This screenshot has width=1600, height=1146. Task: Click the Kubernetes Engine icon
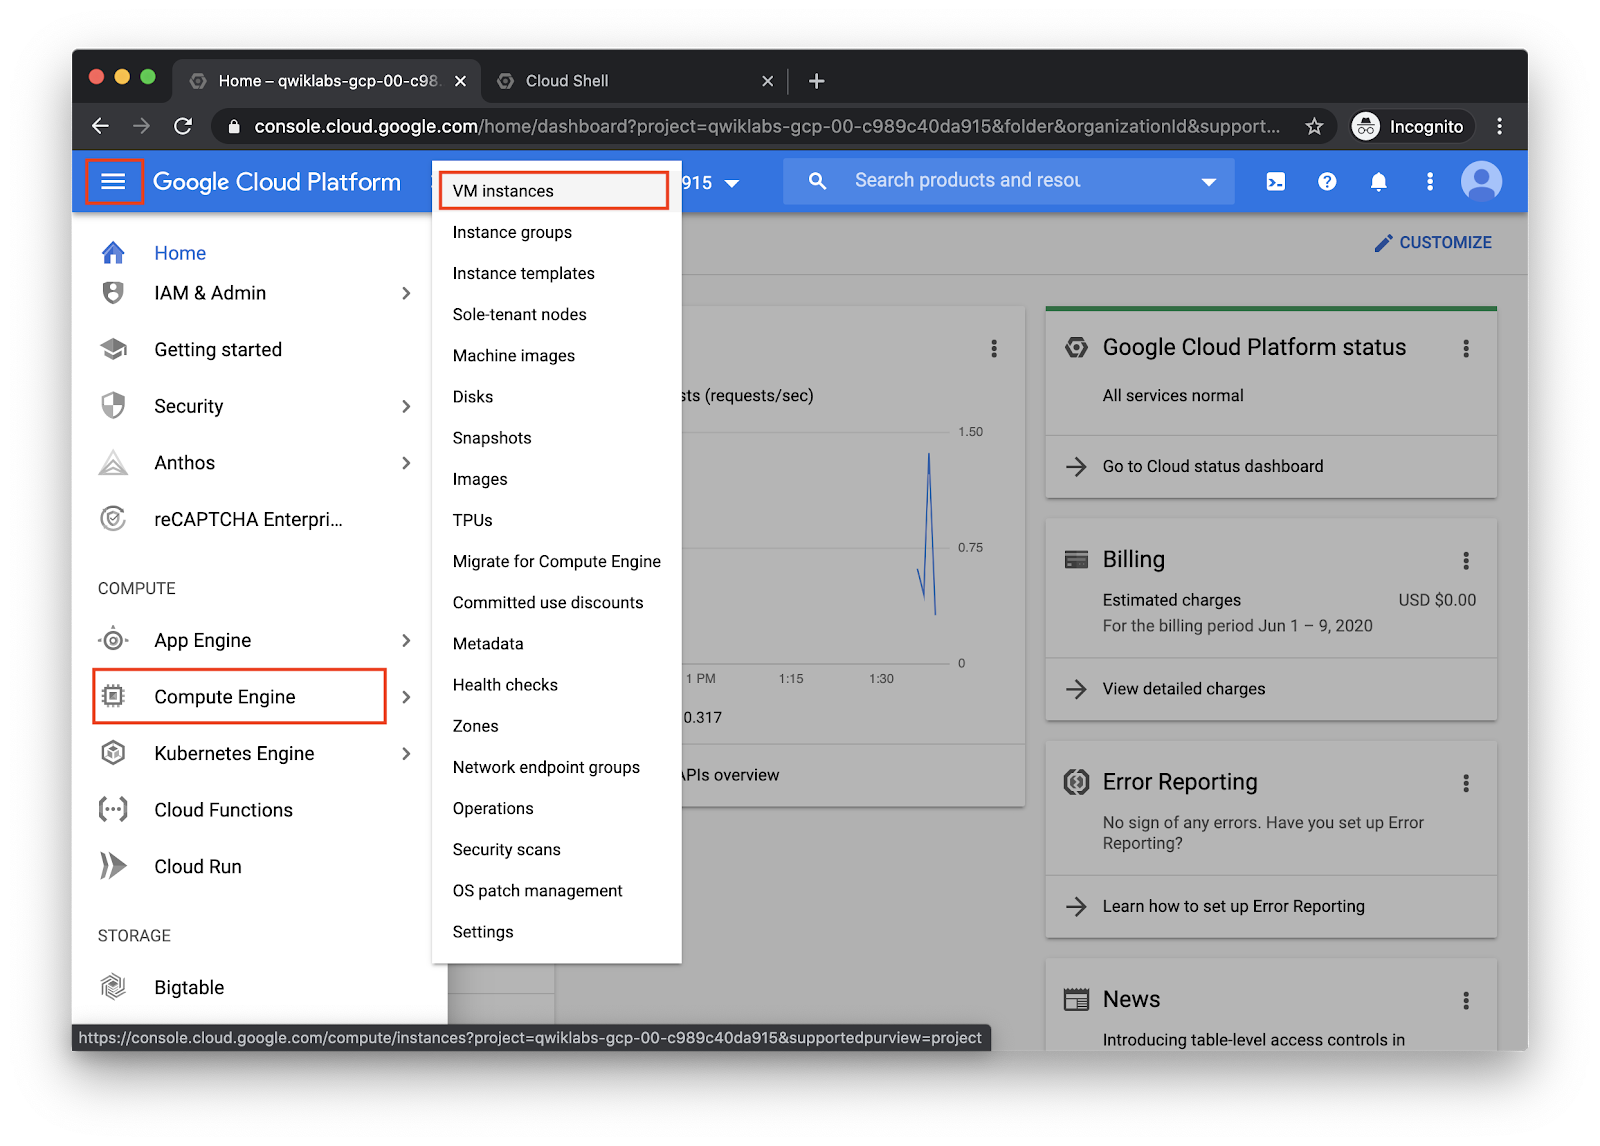(x=113, y=753)
